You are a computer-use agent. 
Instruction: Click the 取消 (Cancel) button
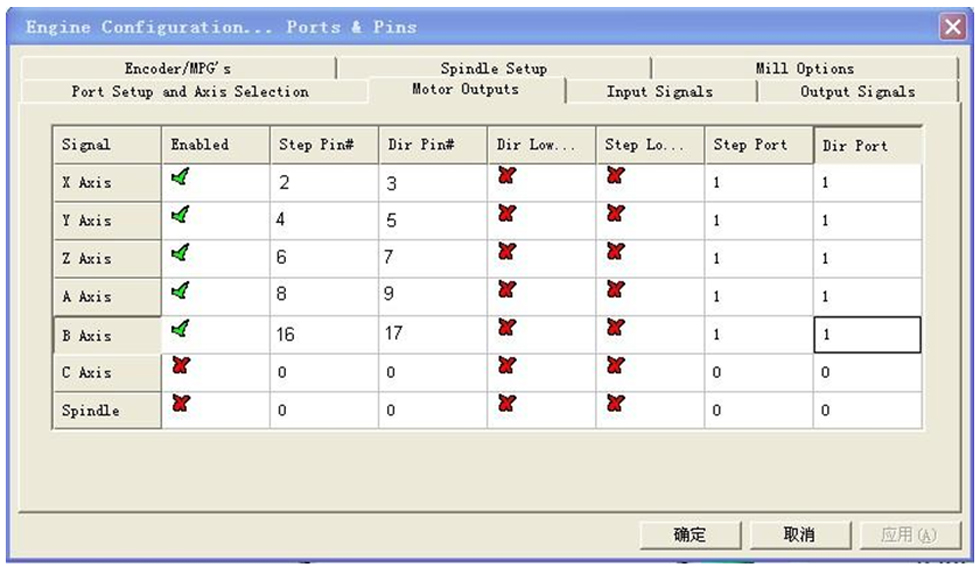tap(799, 535)
